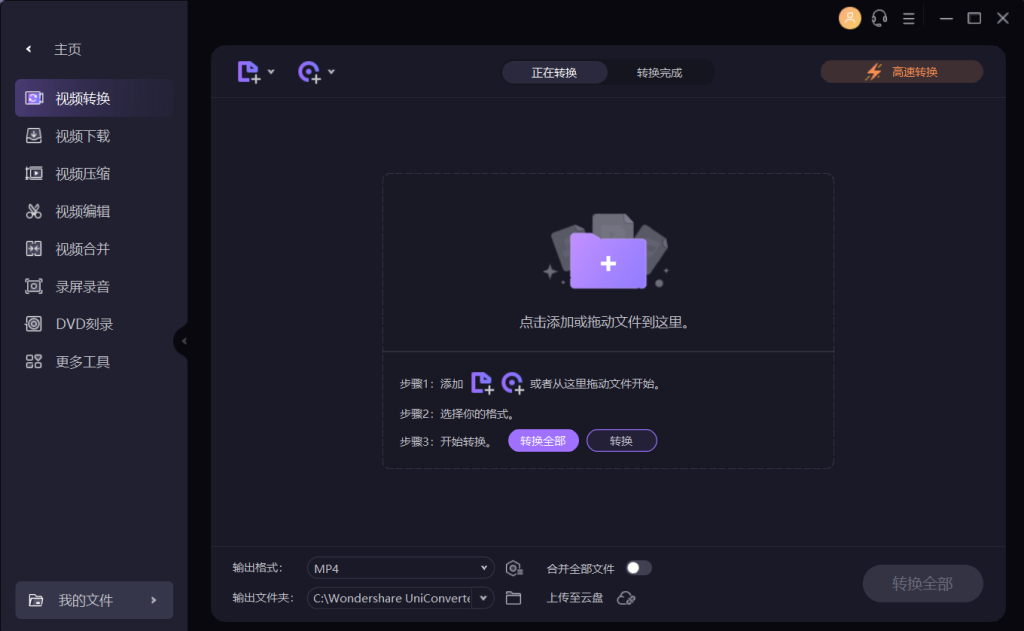
Task: Switch to the 转换完成 tab
Action: [660, 73]
